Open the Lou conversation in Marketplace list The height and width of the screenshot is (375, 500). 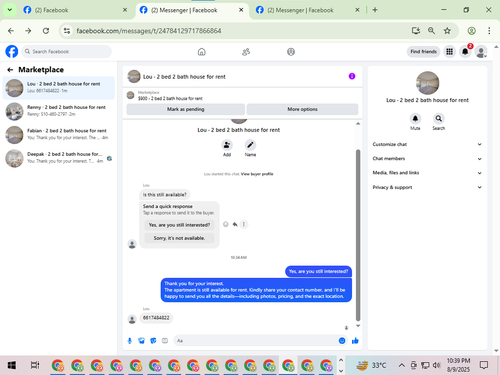59,88
